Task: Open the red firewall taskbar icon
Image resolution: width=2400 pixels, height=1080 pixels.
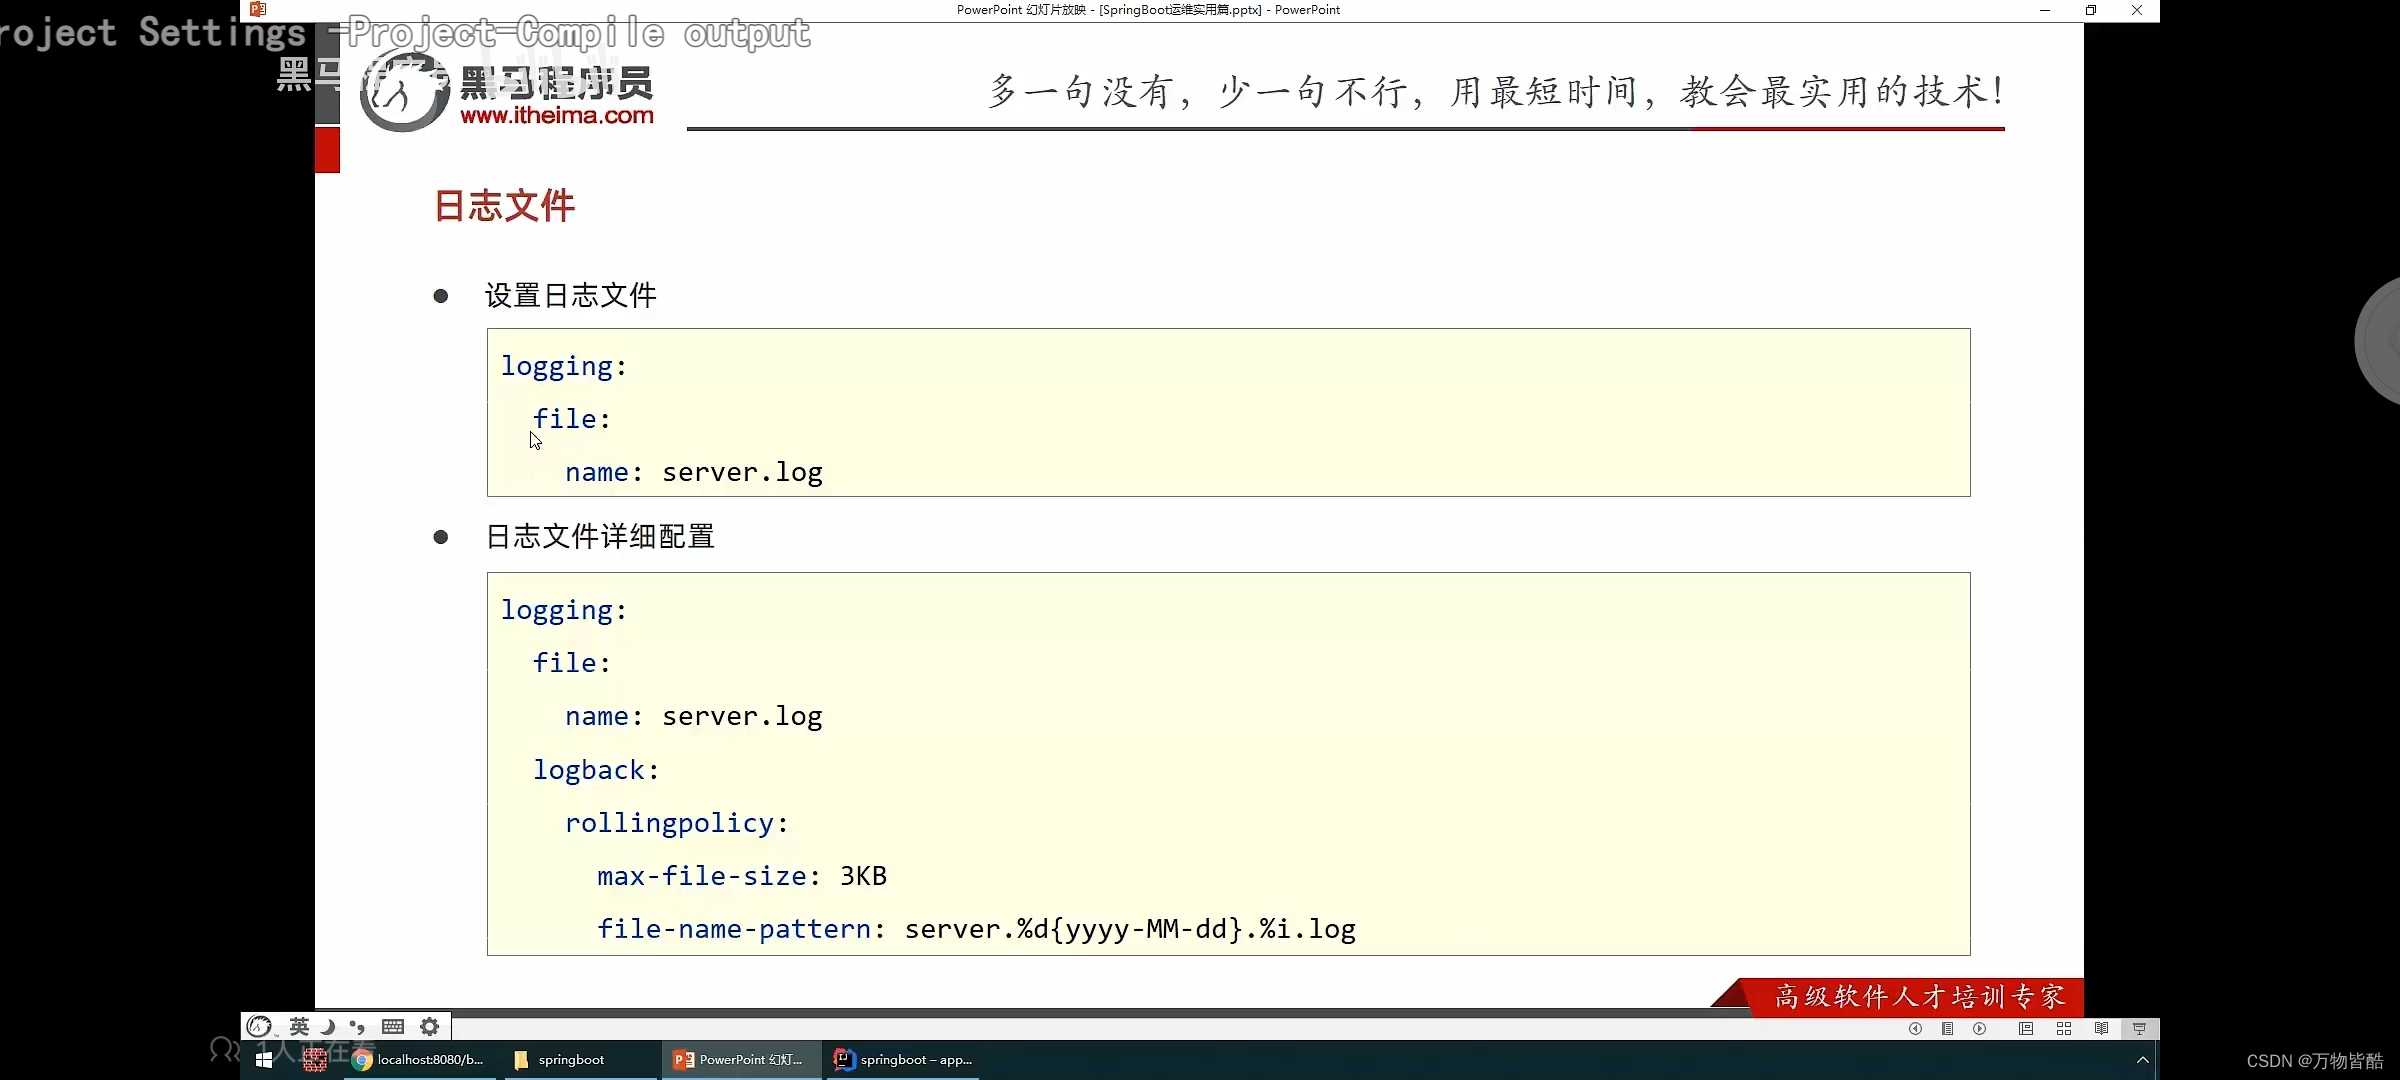Action: click(315, 1060)
